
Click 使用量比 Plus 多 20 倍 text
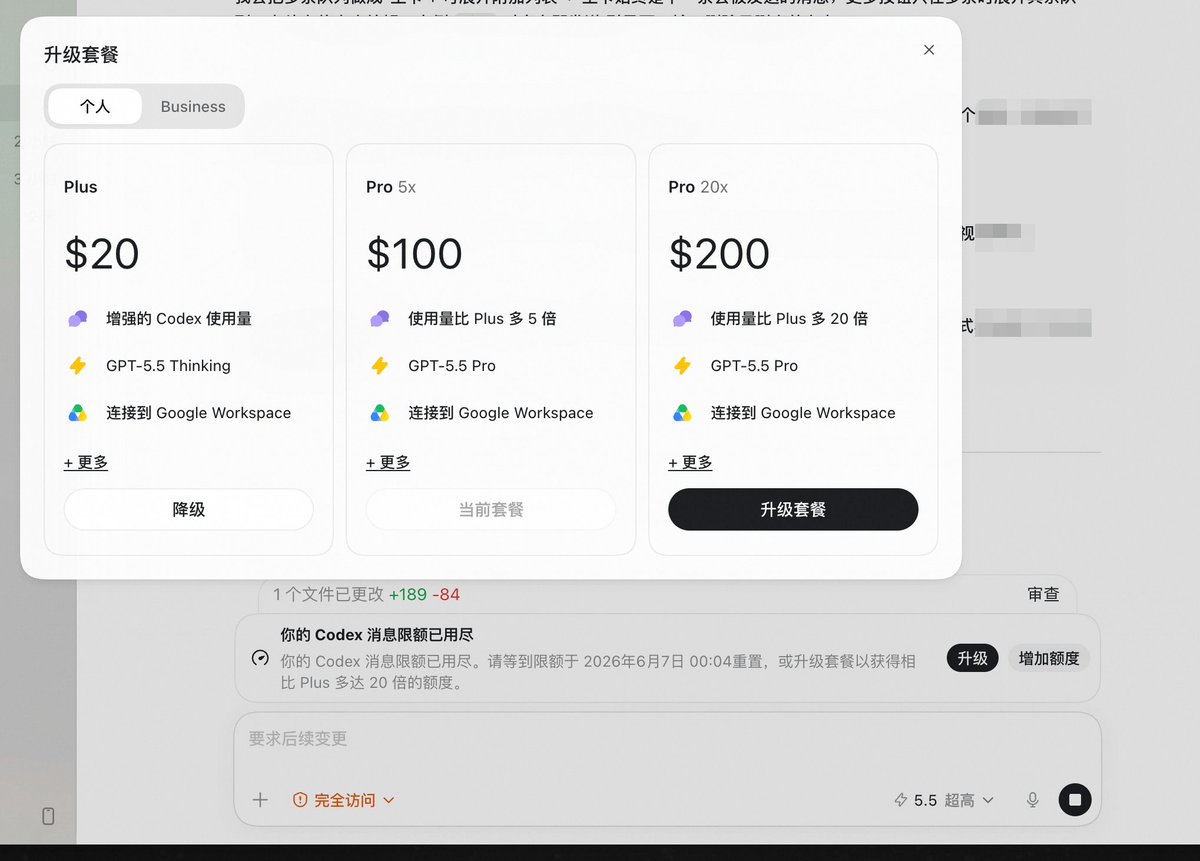tap(789, 319)
